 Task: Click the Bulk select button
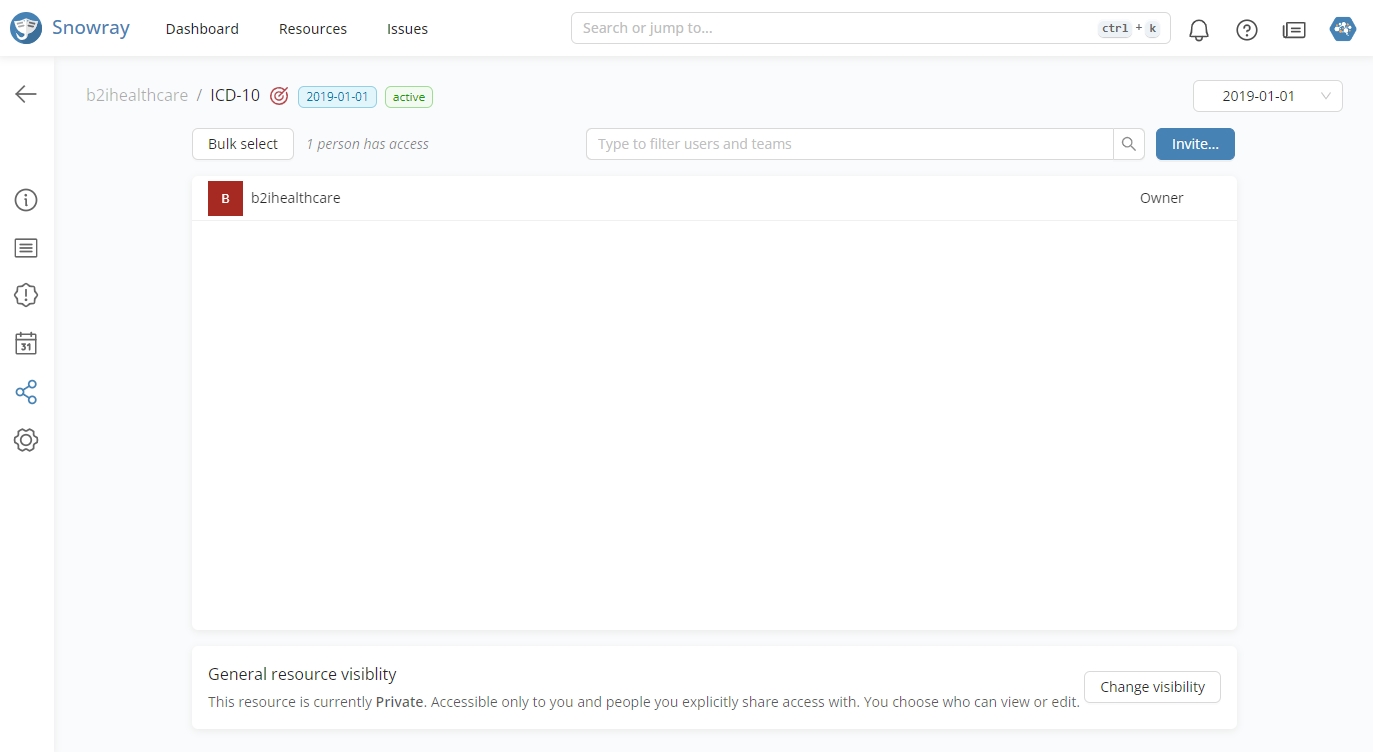point(243,144)
